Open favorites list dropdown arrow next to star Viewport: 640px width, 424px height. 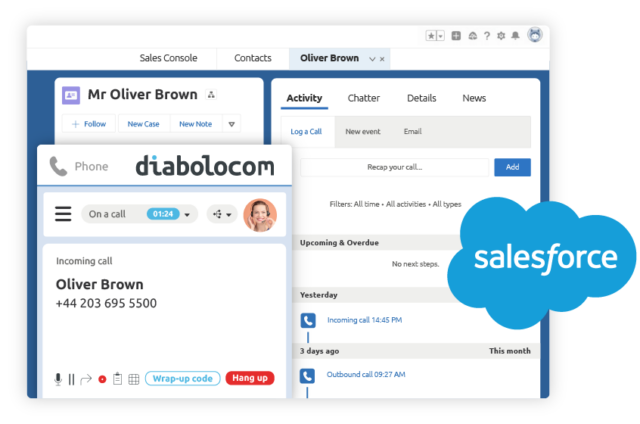pos(440,36)
